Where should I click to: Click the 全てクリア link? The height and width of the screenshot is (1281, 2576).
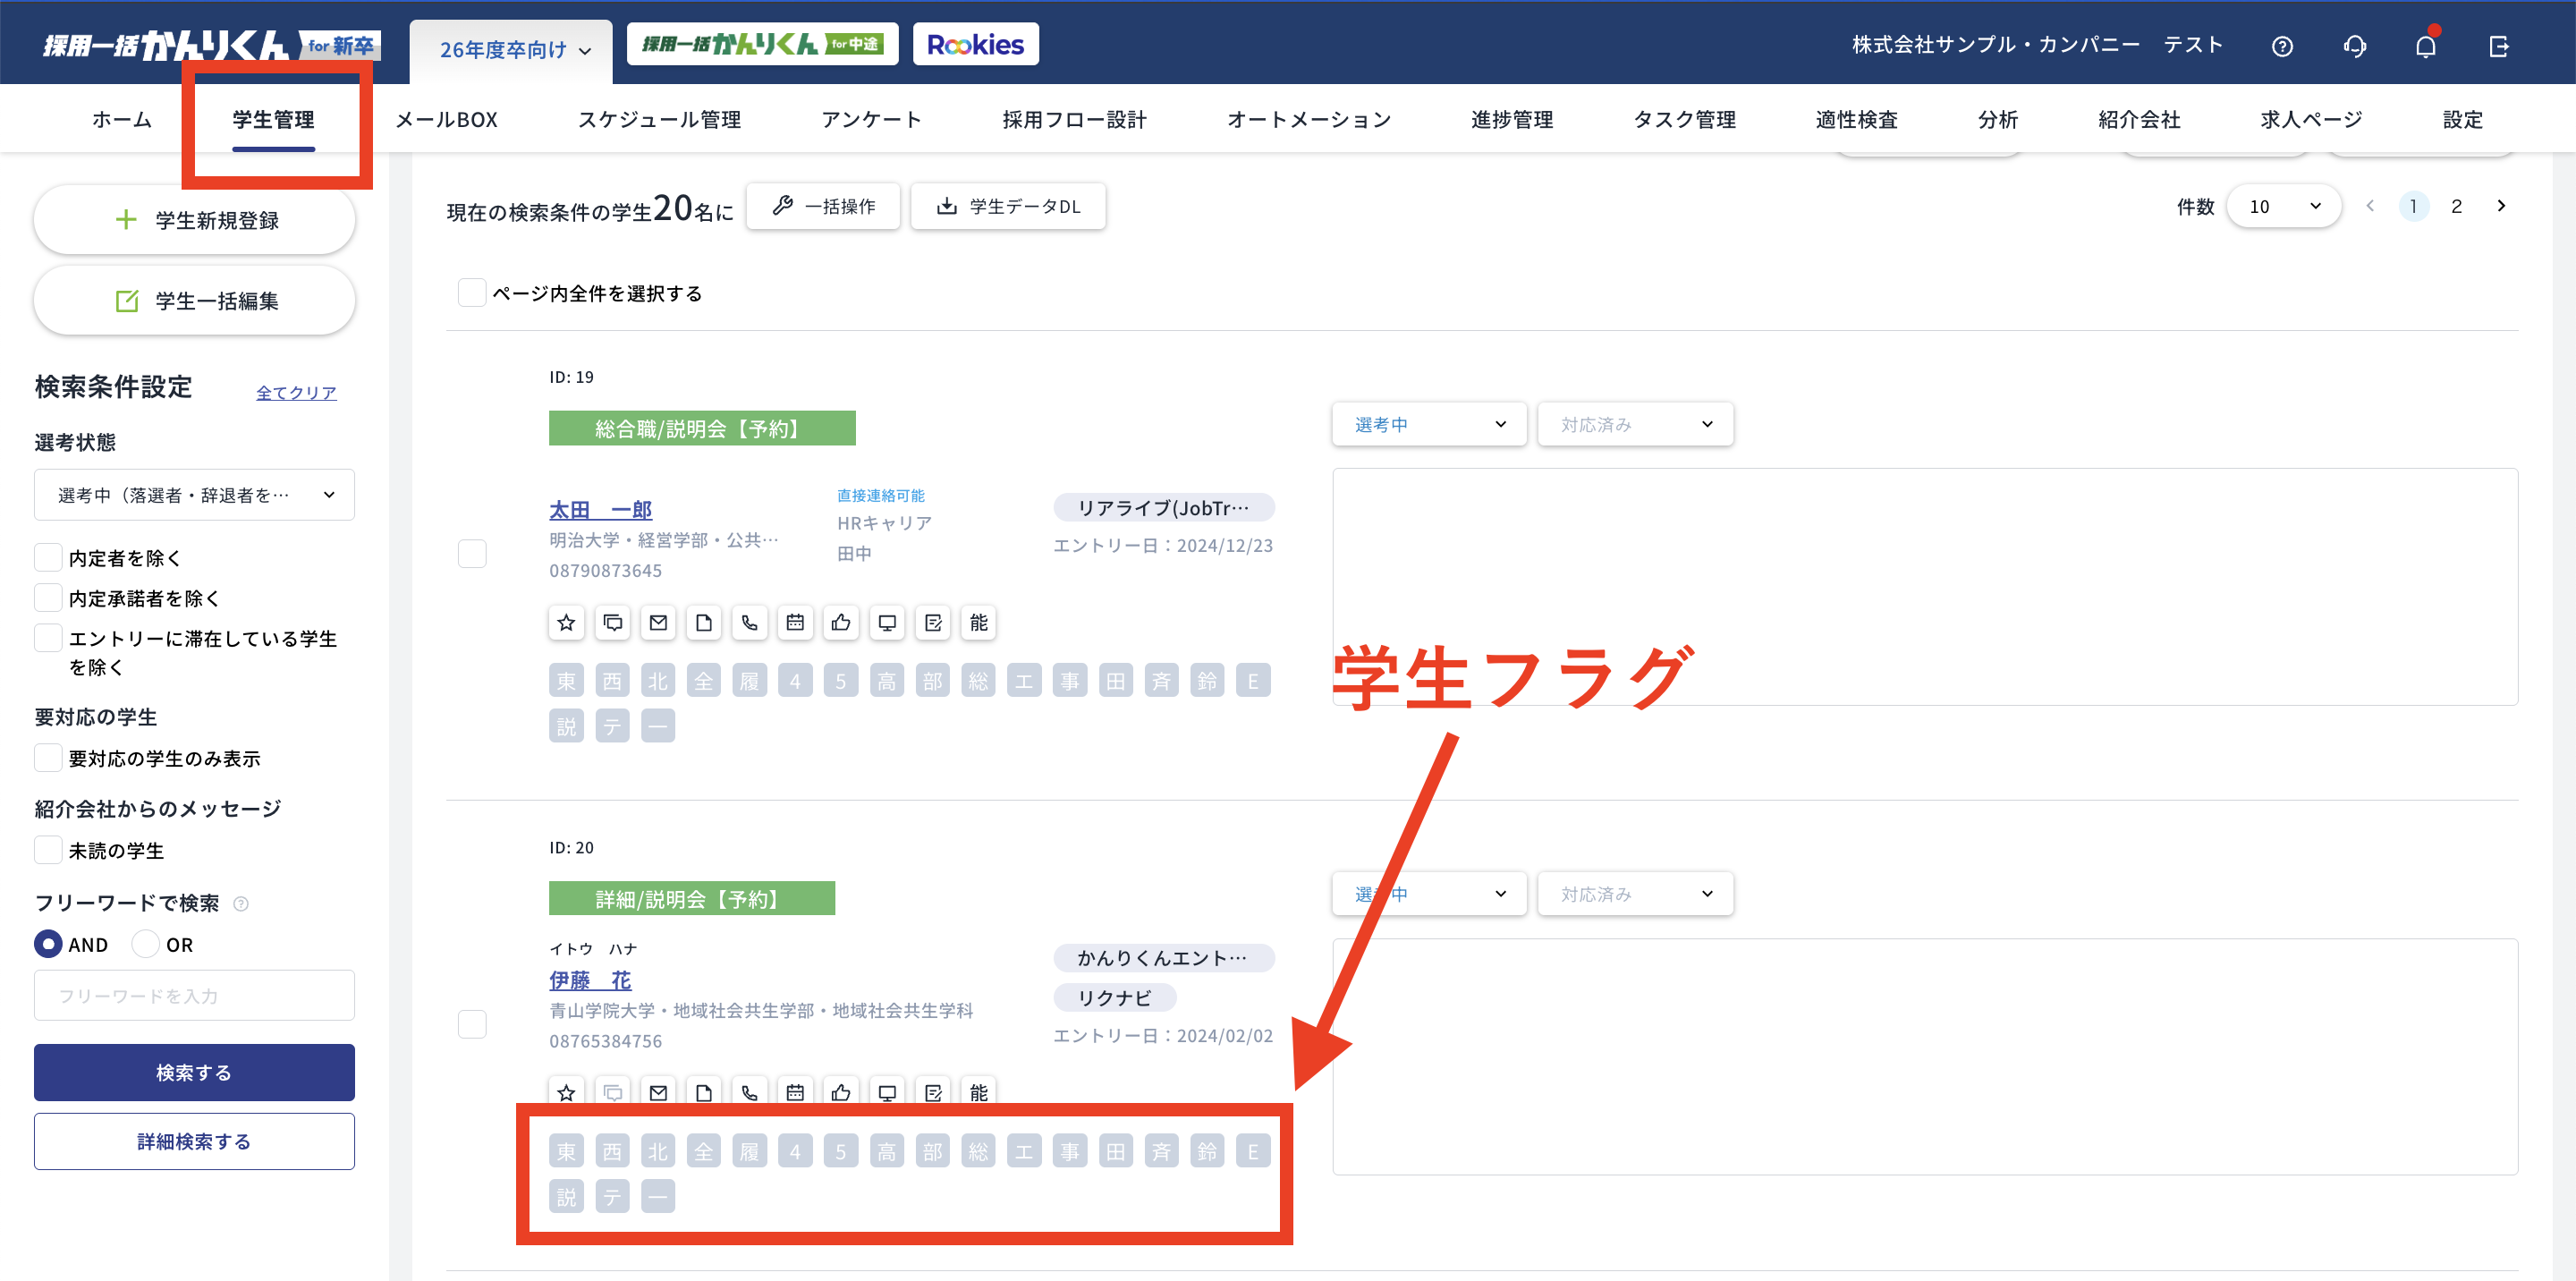click(x=296, y=392)
